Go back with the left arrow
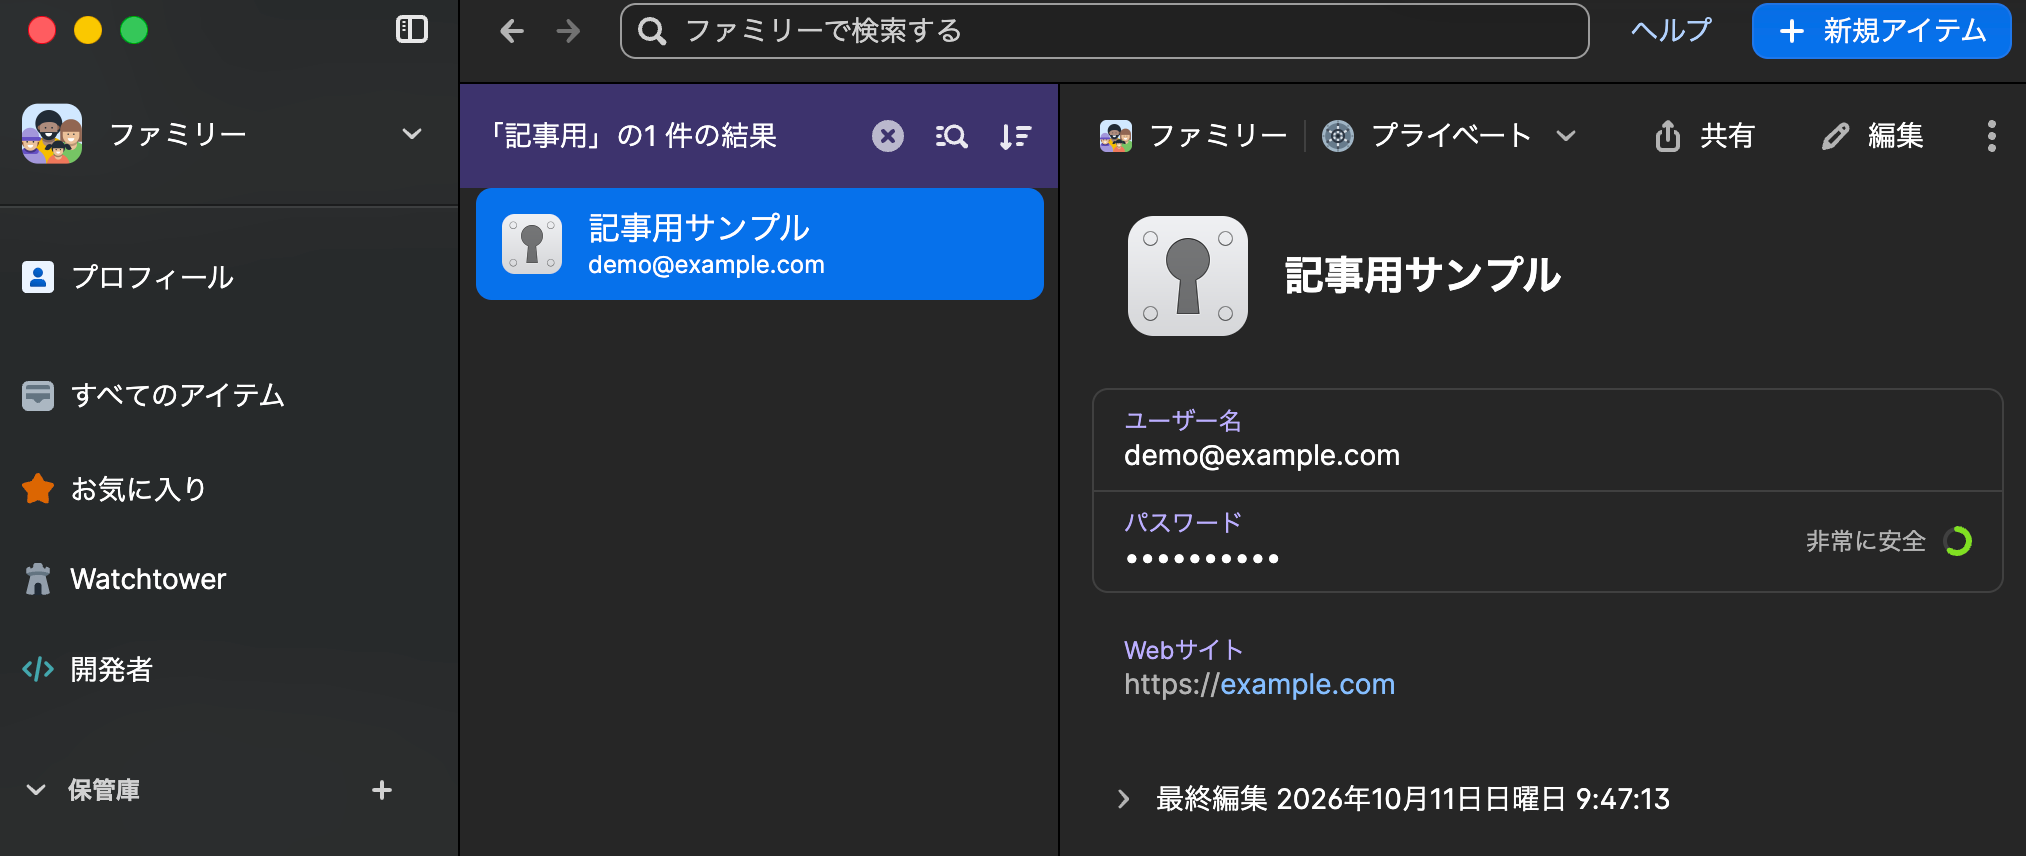 tap(512, 31)
